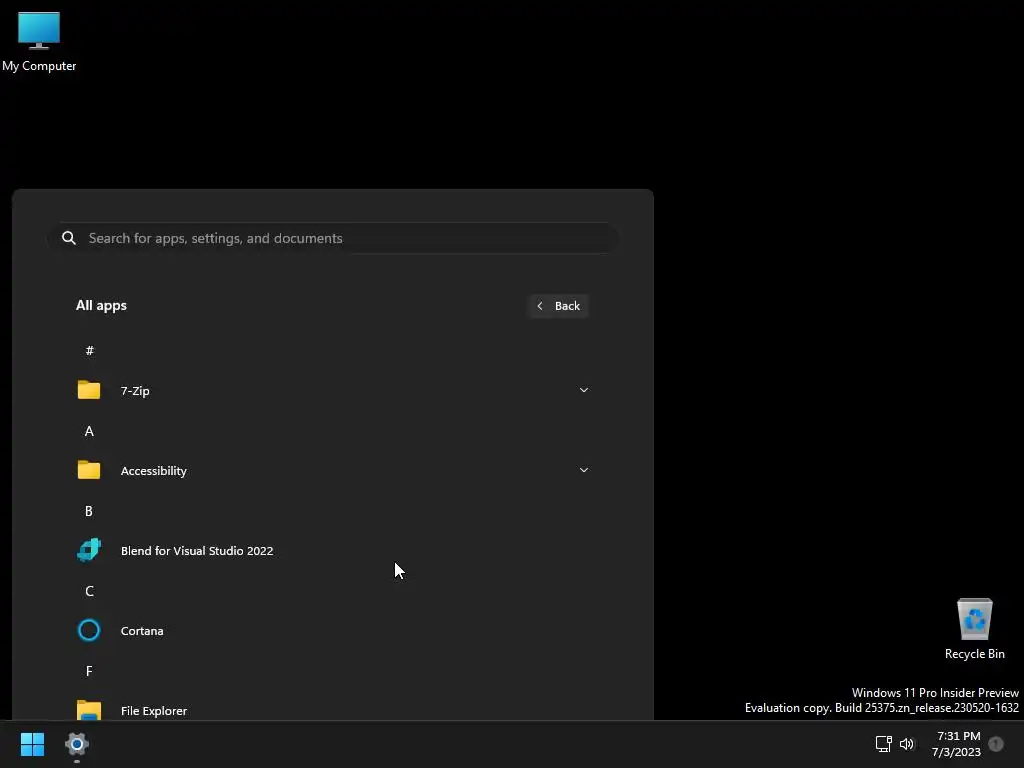Launch File Explorer from the apps list
Viewport: 1024px width, 768px height.
tap(153, 711)
